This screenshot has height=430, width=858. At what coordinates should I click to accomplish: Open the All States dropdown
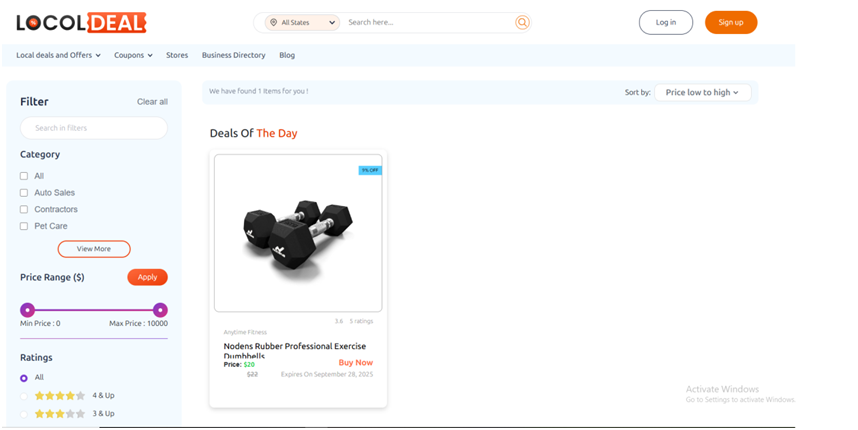click(303, 22)
